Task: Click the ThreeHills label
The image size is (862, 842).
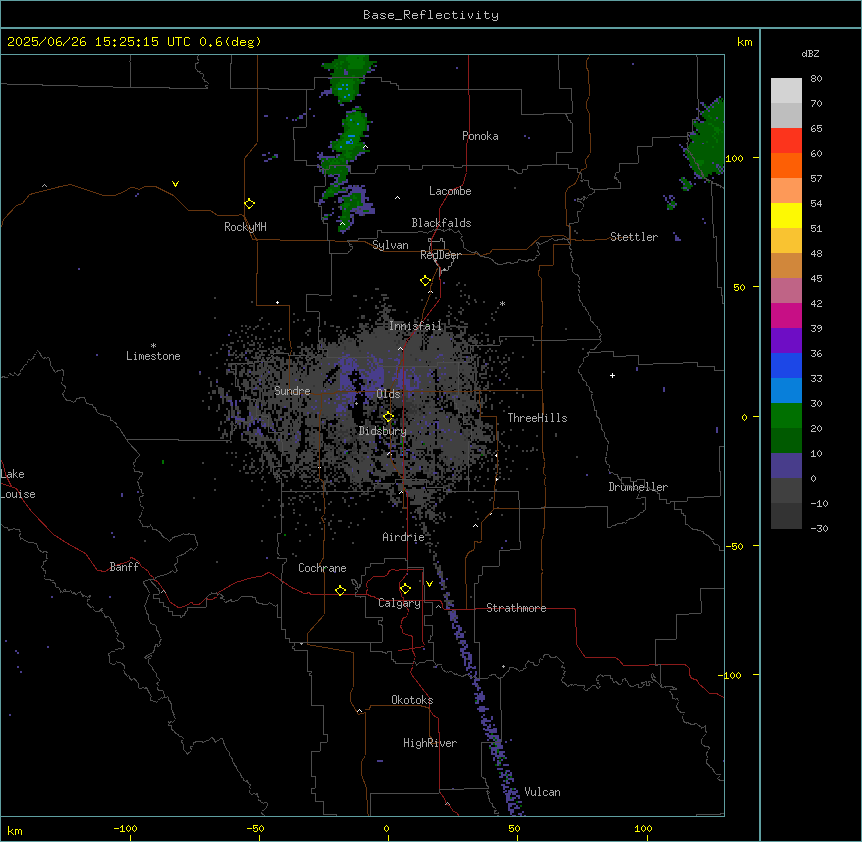Action: (x=537, y=418)
